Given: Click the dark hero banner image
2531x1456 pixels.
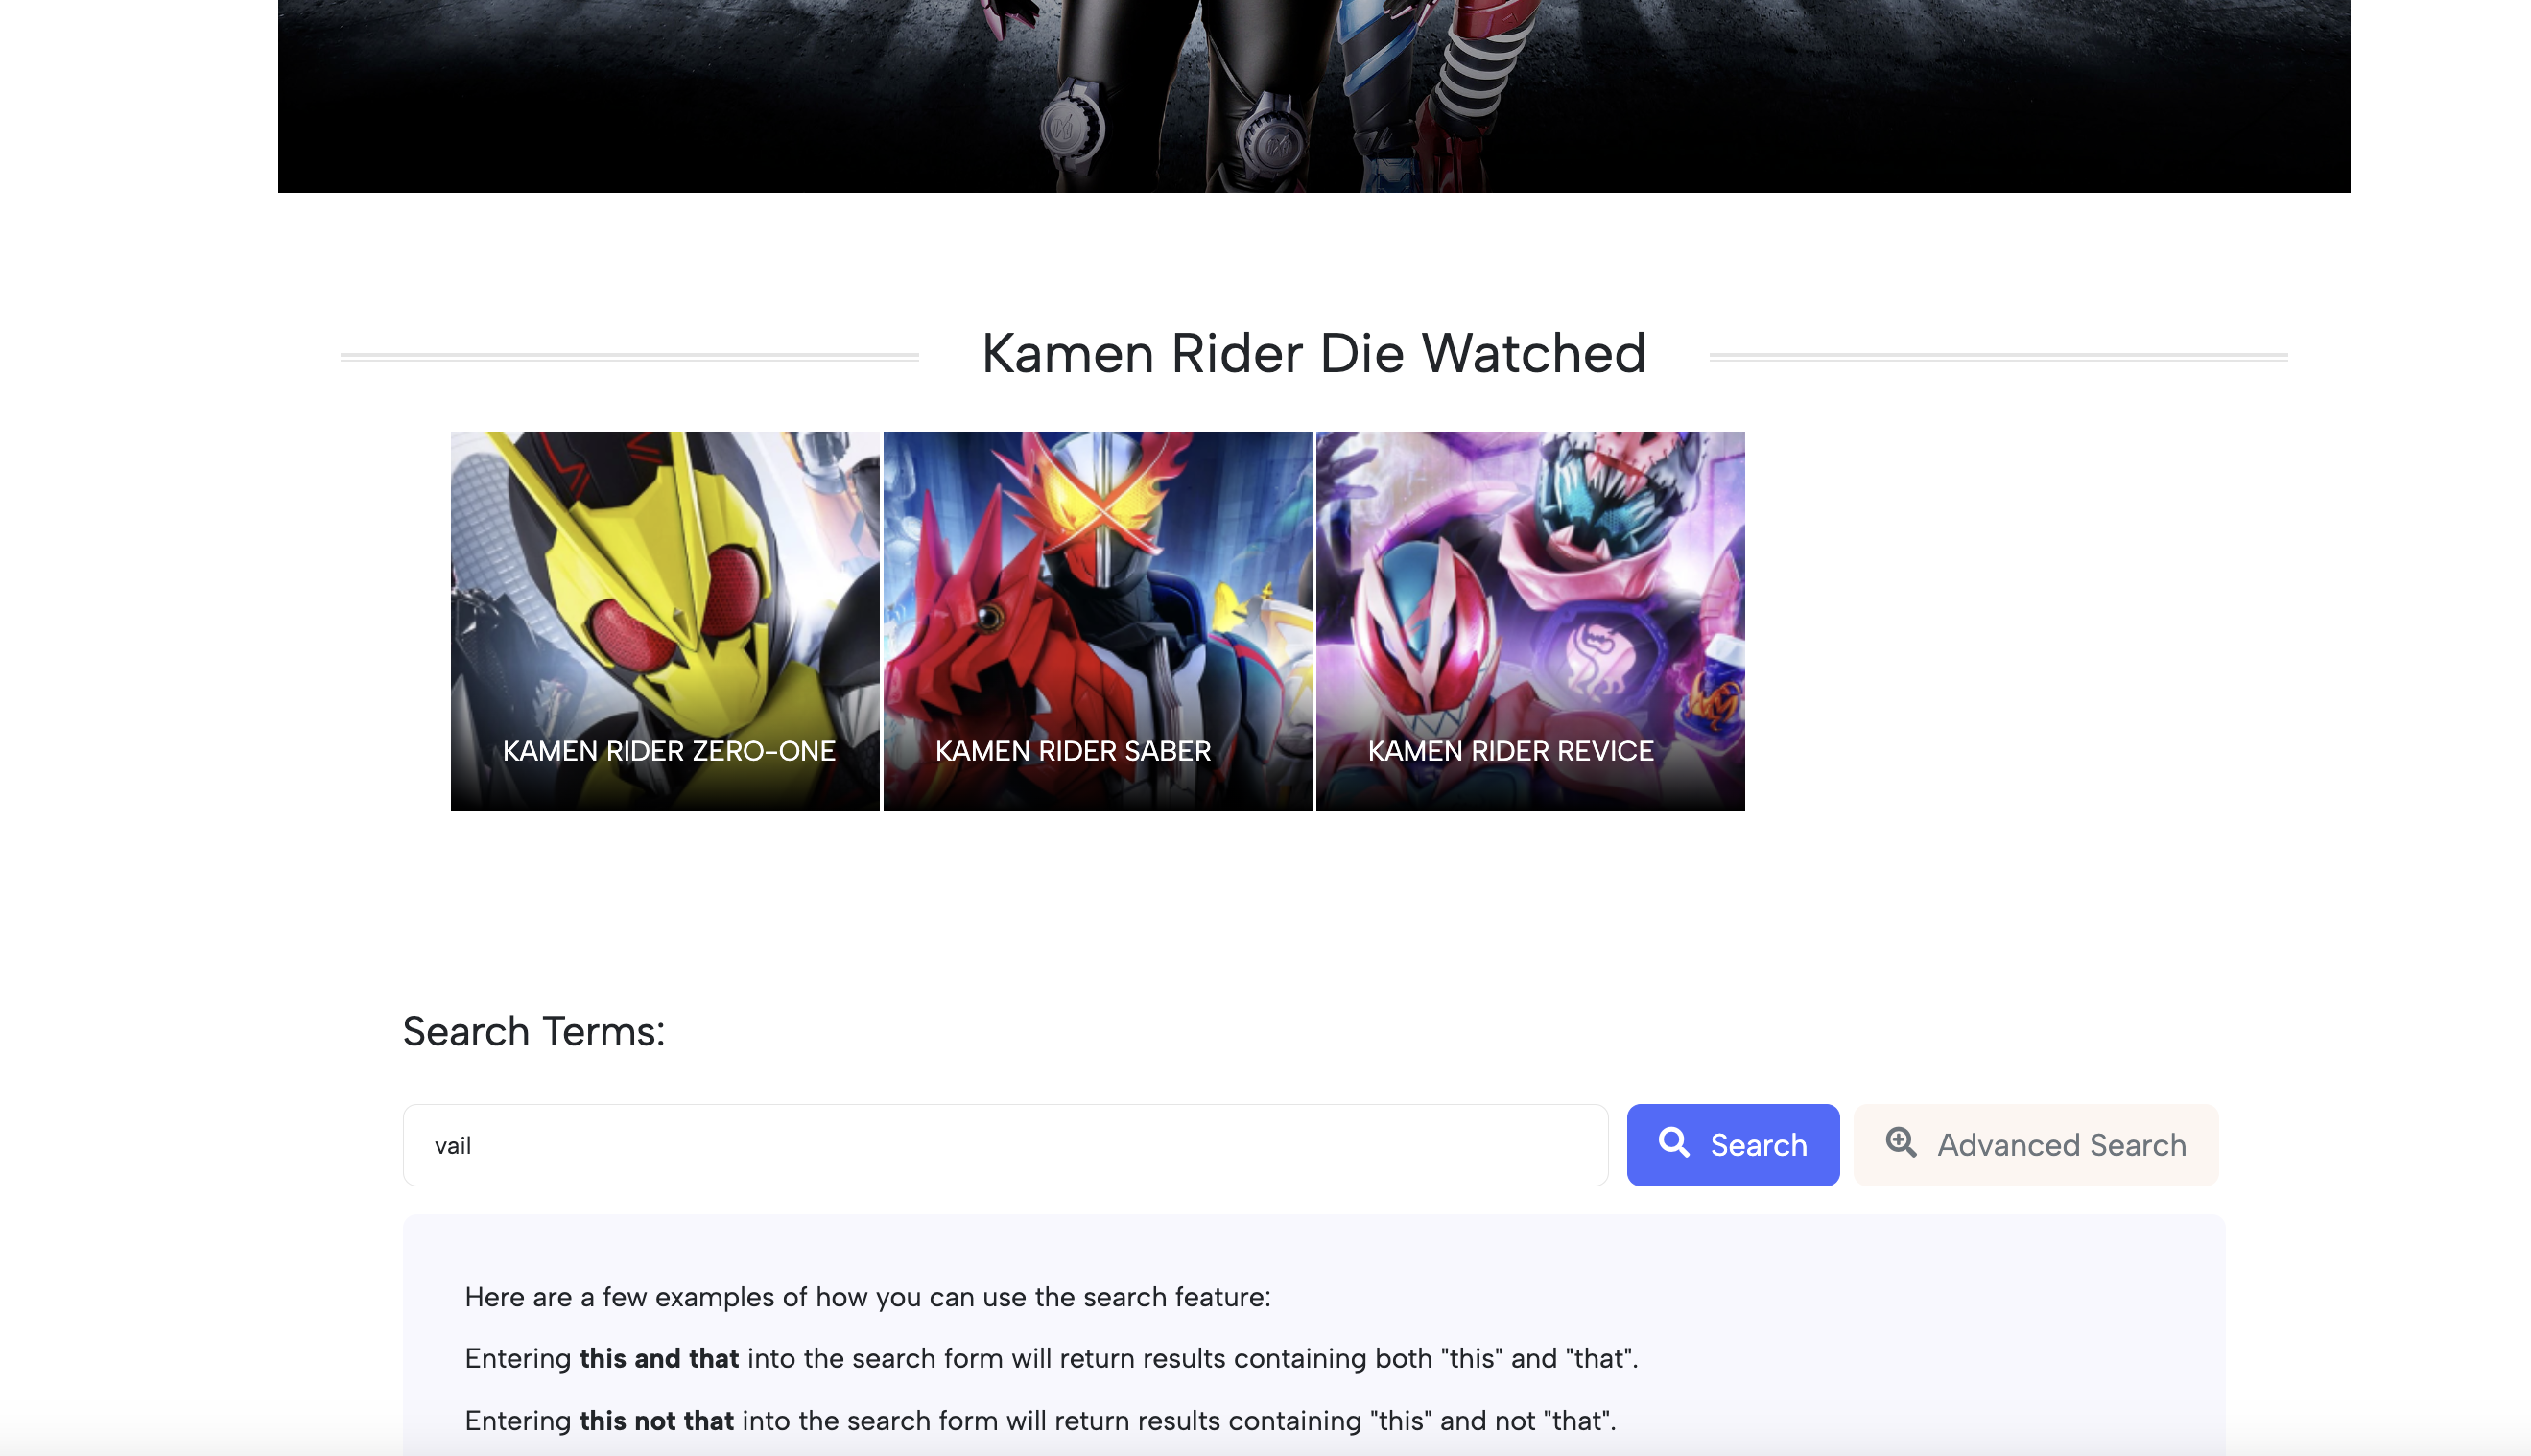Looking at the screenshot, I should point(1313,95).
